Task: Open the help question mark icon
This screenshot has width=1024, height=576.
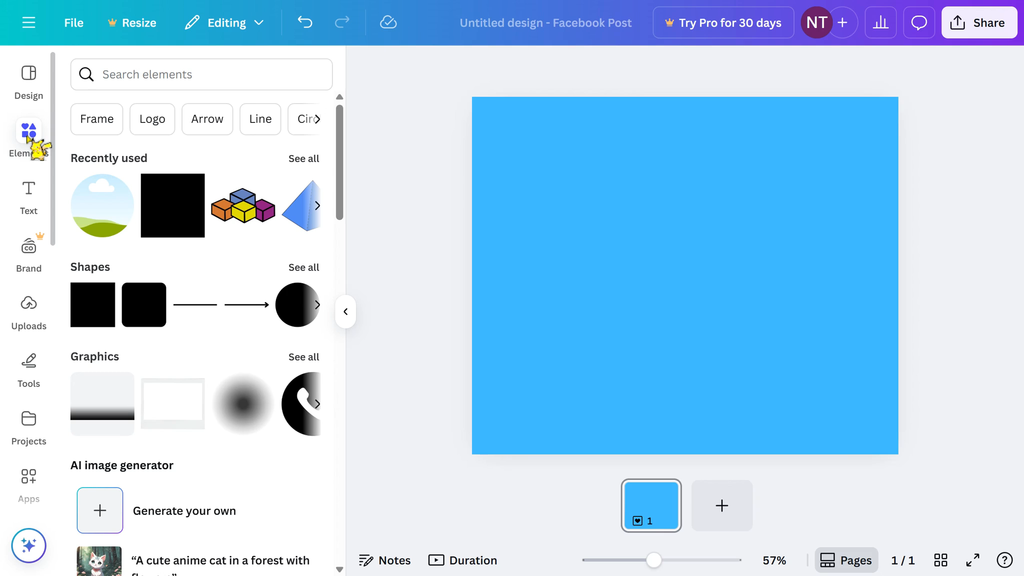Action: [1004, 560]
